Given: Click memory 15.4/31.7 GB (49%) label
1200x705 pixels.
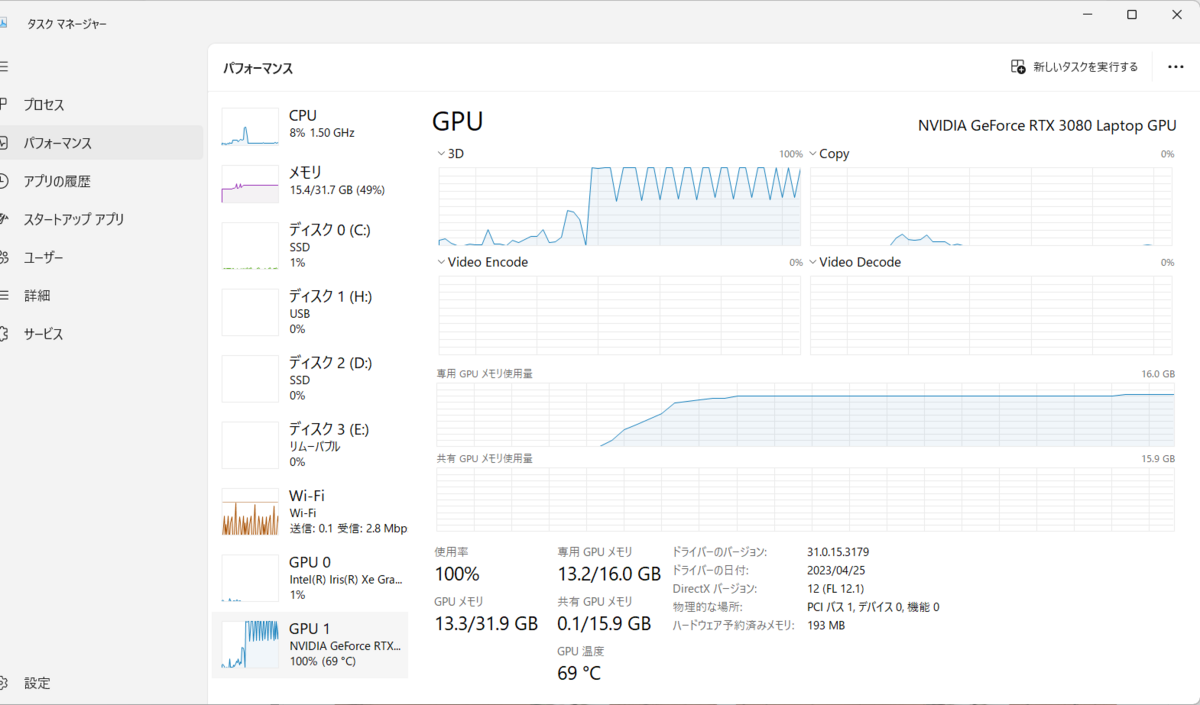Looking at the screenshot, I should (x=337, y=190).
